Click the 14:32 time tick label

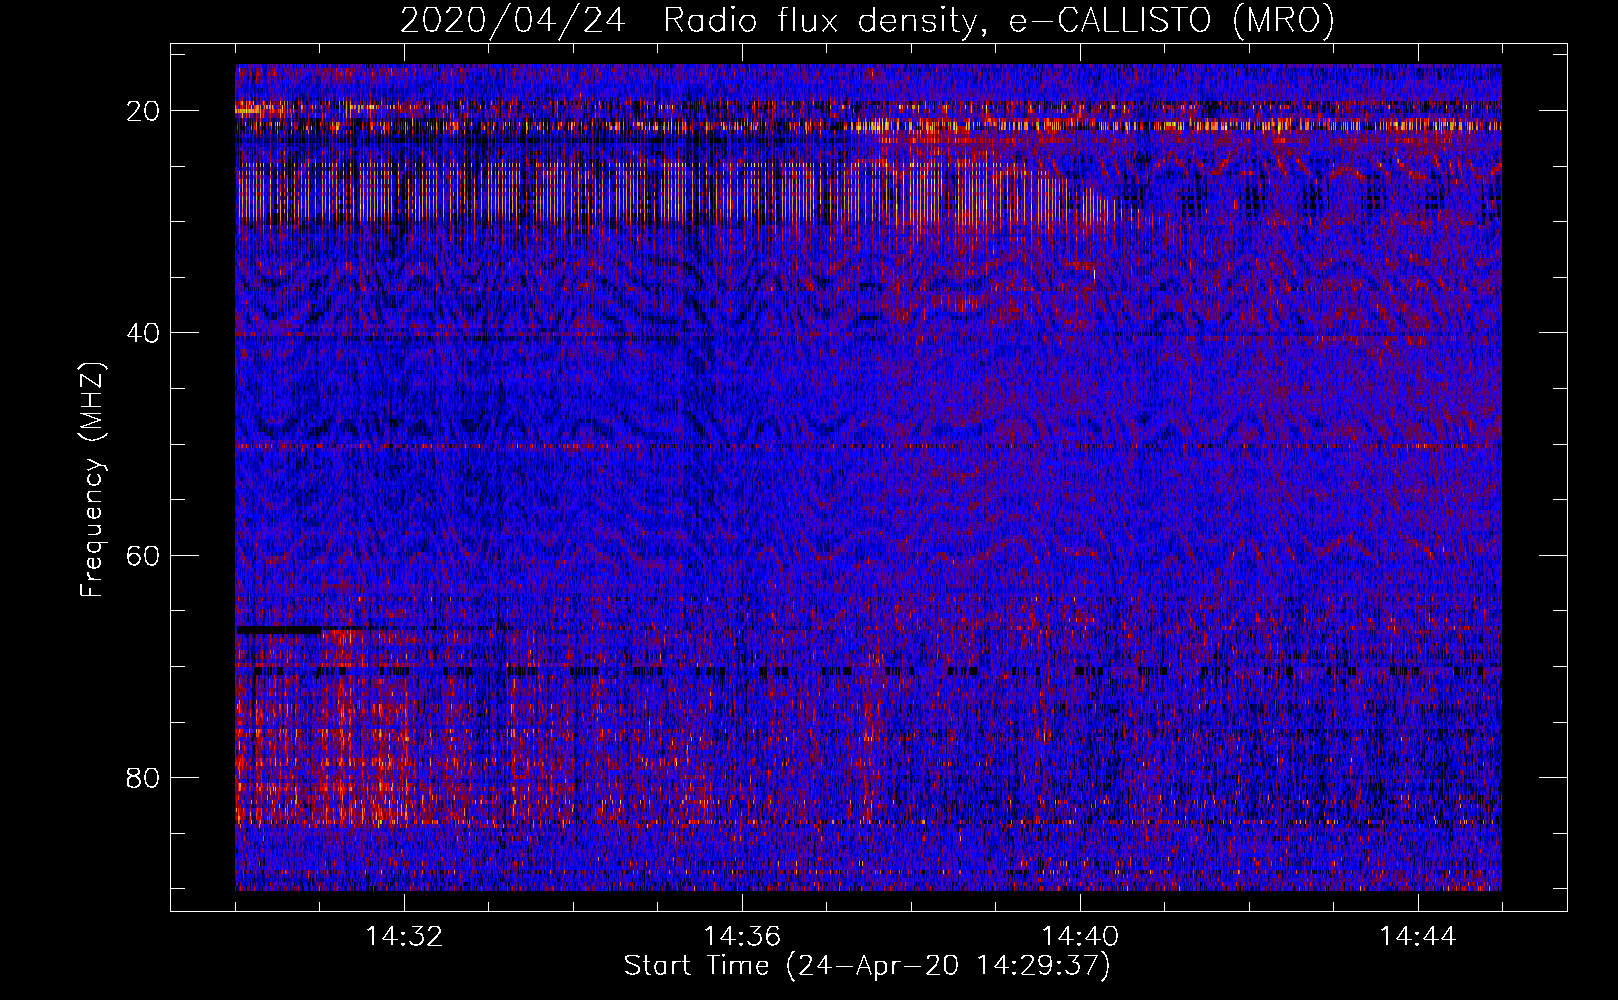(x=404, y=937)
